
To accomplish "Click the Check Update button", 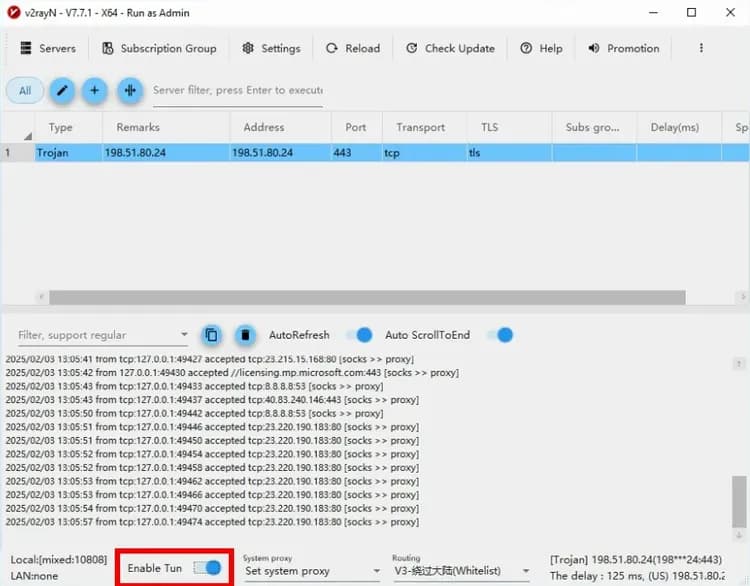I will [449, 48].
